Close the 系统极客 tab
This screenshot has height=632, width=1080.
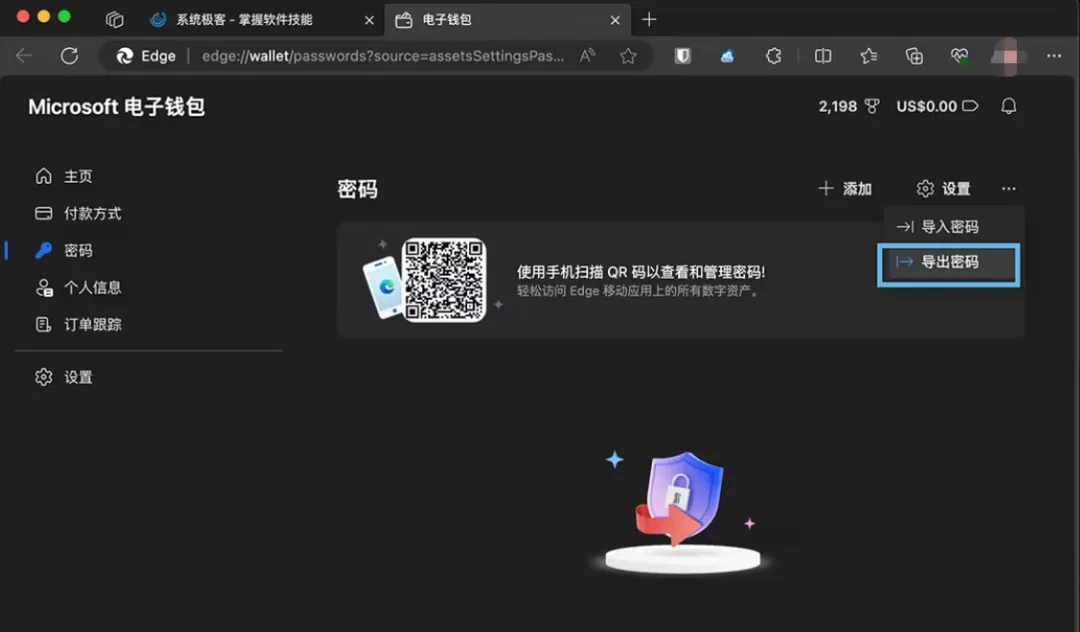(369, 20)
